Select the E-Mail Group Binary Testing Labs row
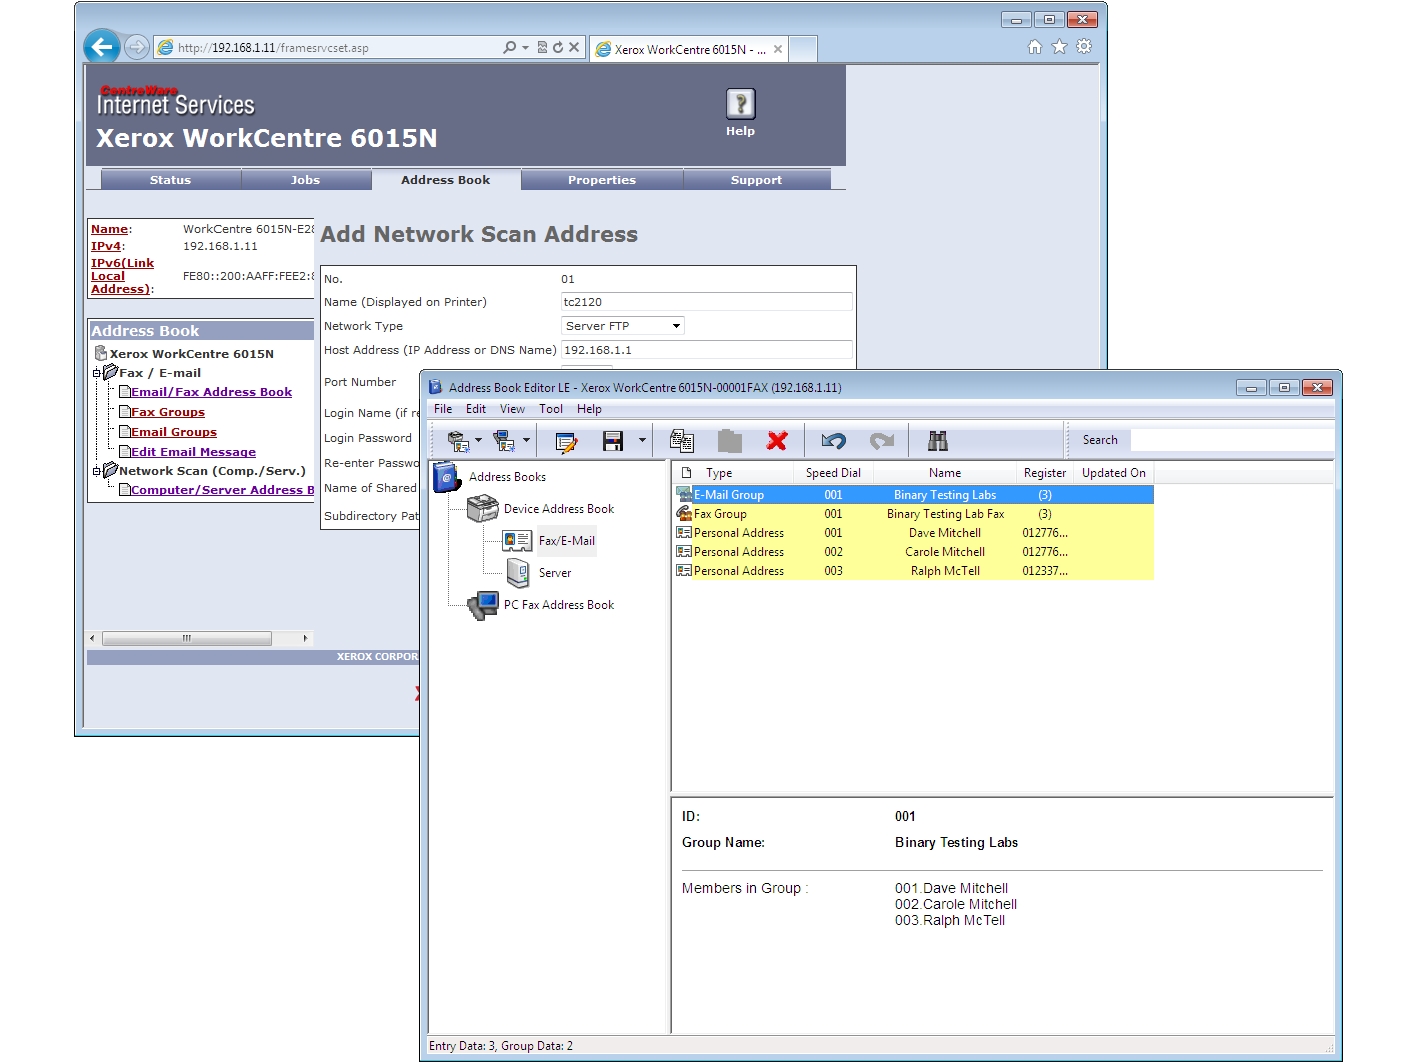Image resolution: width=1416 pixels, height=1062 pixels. [914, 495]
